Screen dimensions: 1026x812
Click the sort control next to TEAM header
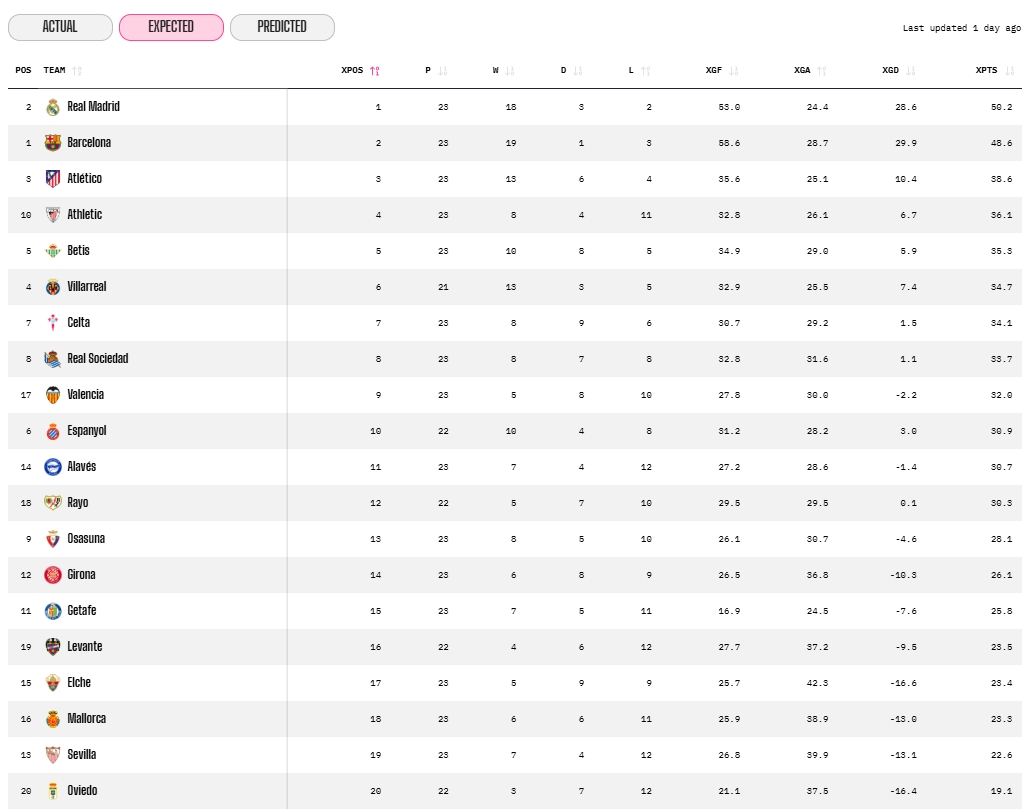point(76,70)
